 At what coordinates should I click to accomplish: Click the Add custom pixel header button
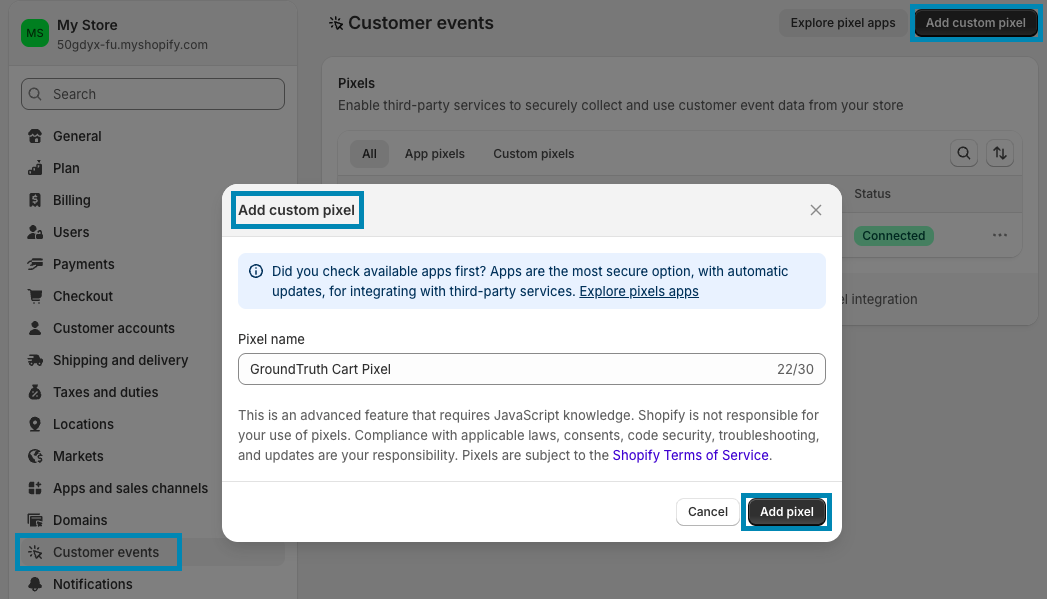coord(976,23)
